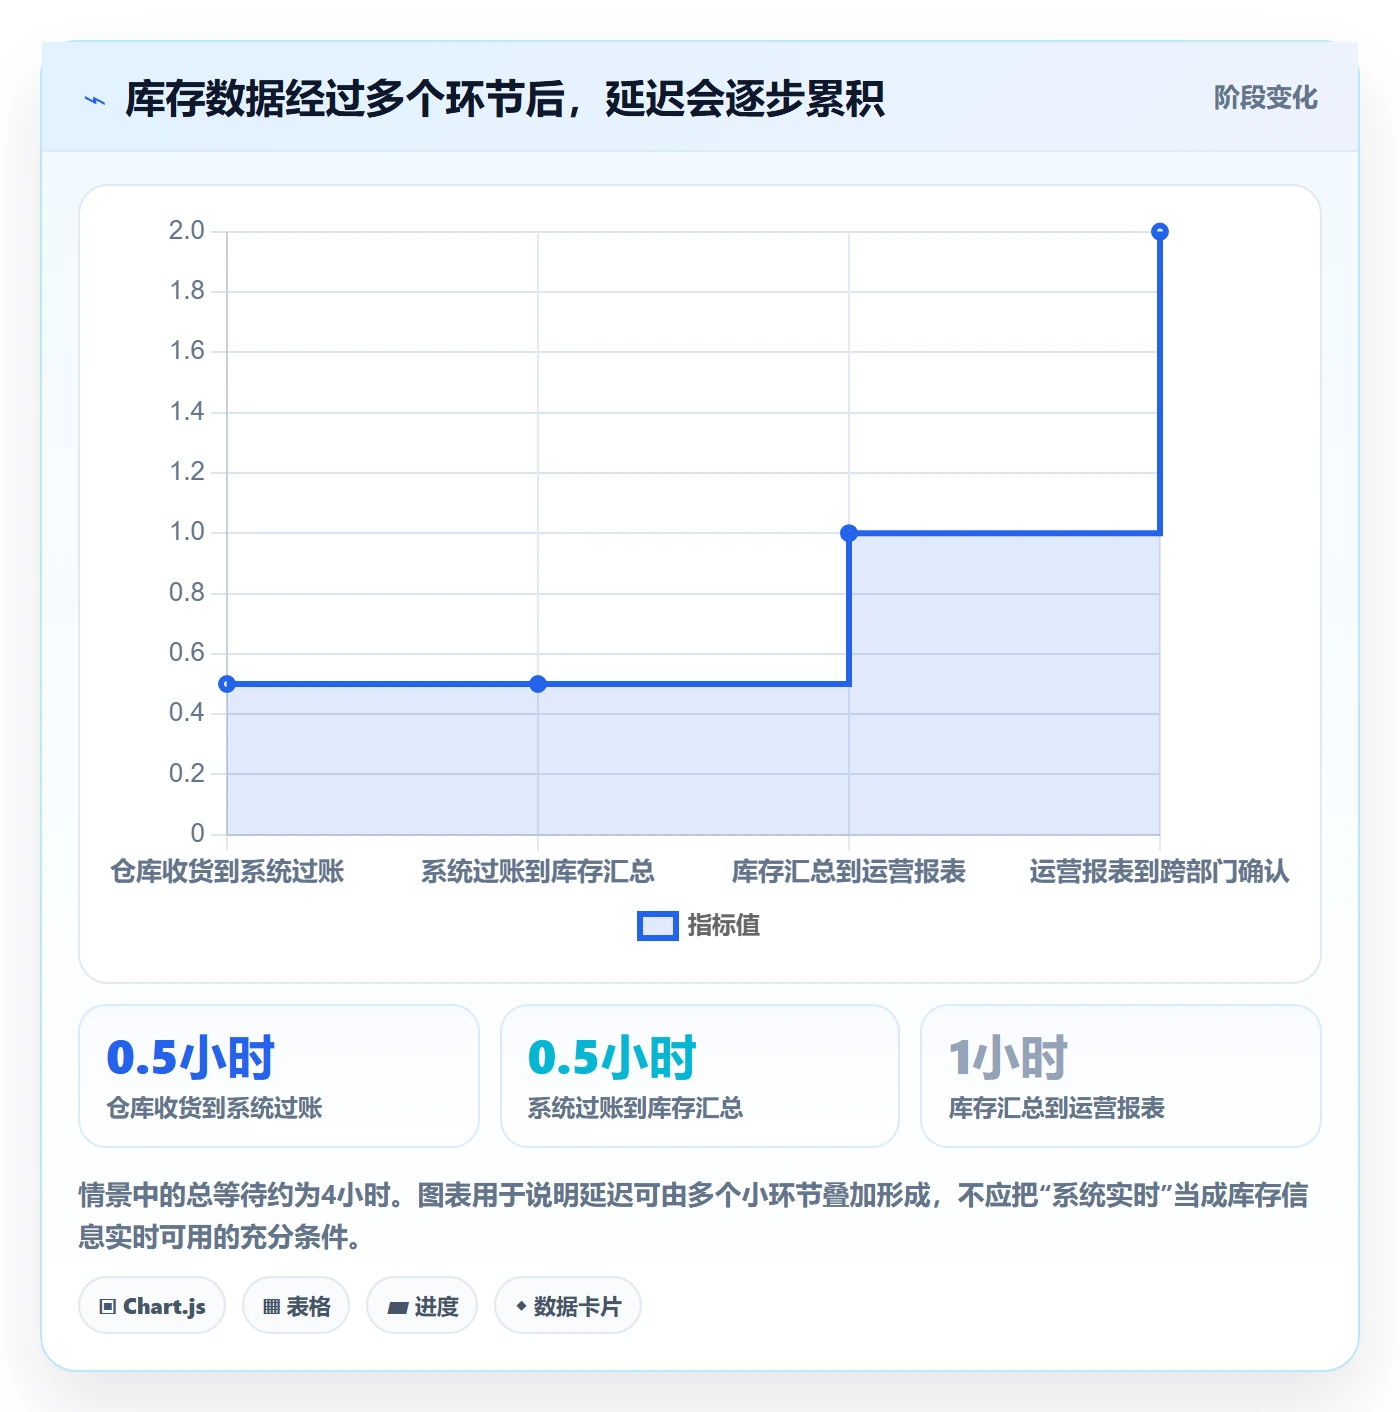Click y-axis label 2.0
Screen dimensions: 1400x1412
[186, 231]
